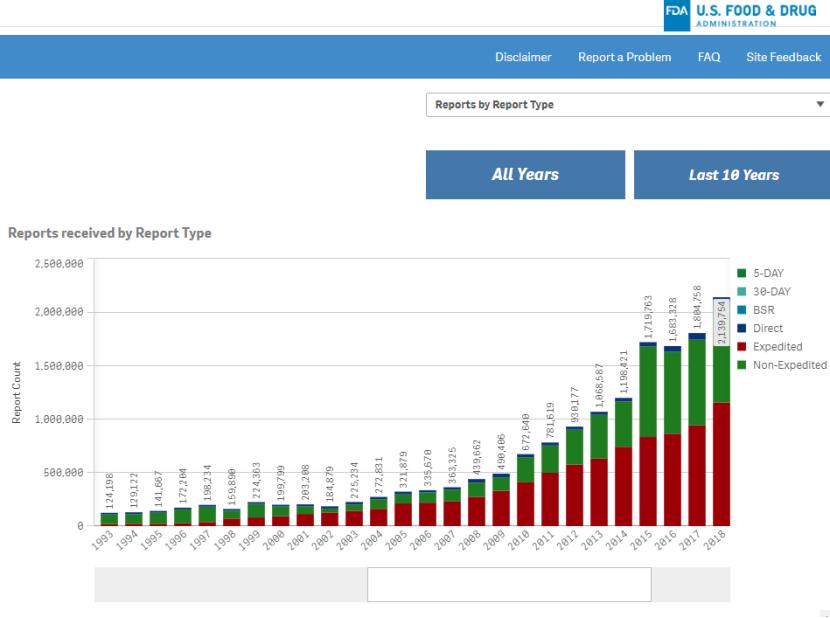Viewport: 830px width, 618px height.
Task: Open the FAQ page
Action: pos(709,57)
